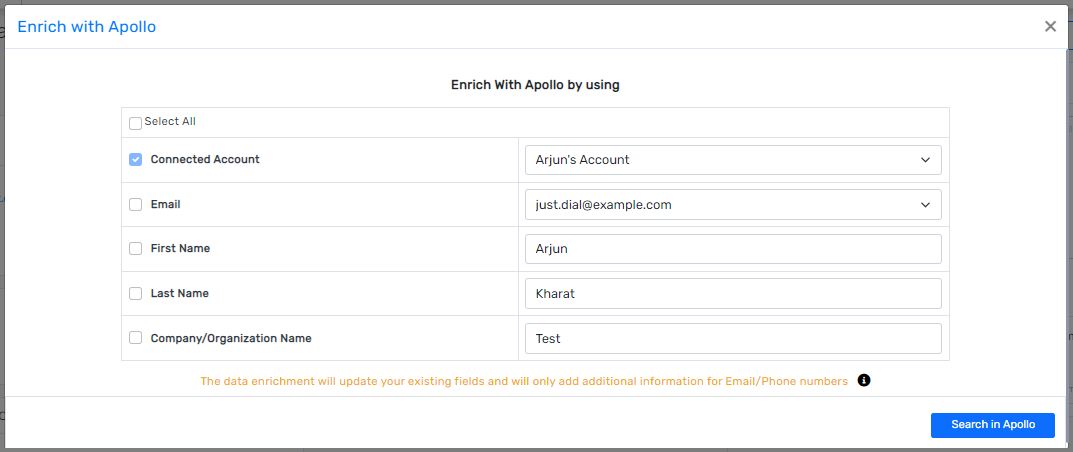
Task: Tick the Last Name checkbox
Action: pos(135,293)
